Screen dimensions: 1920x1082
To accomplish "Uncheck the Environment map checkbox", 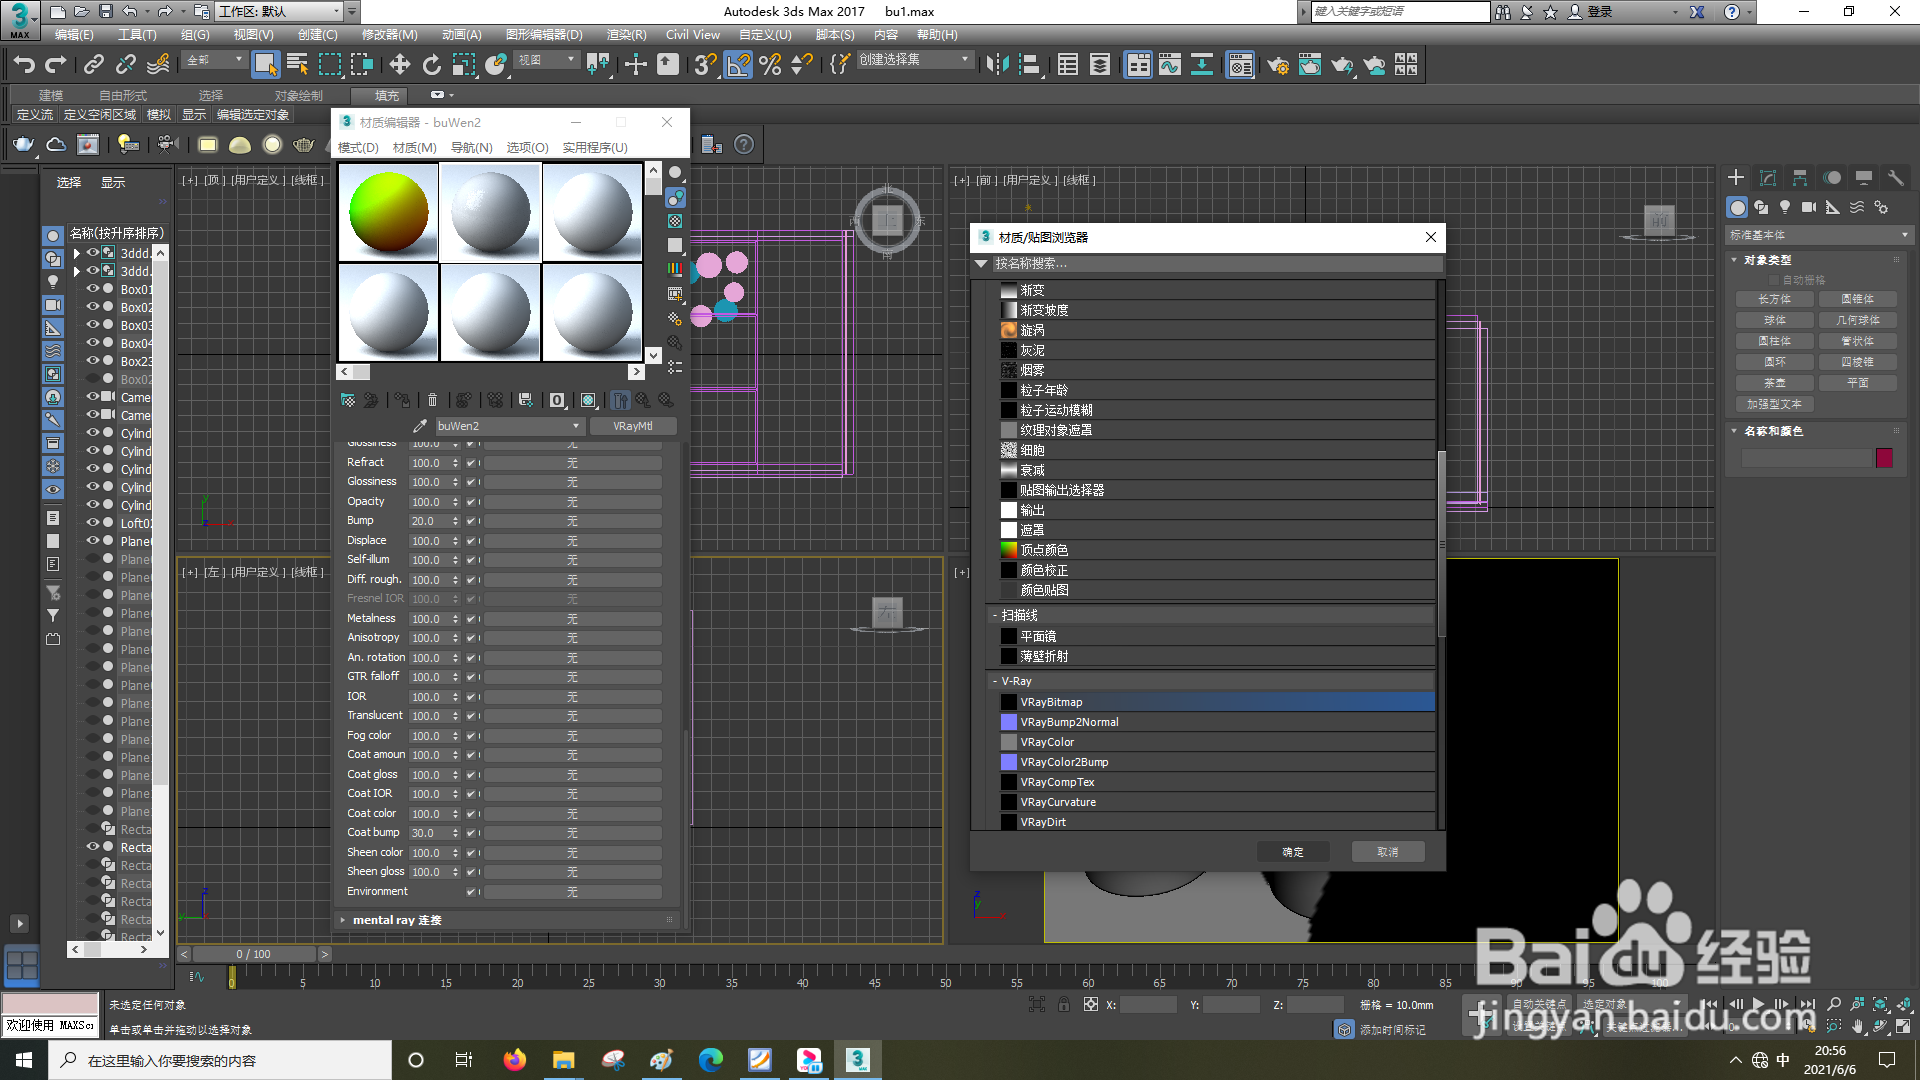I will coord(471,892).
